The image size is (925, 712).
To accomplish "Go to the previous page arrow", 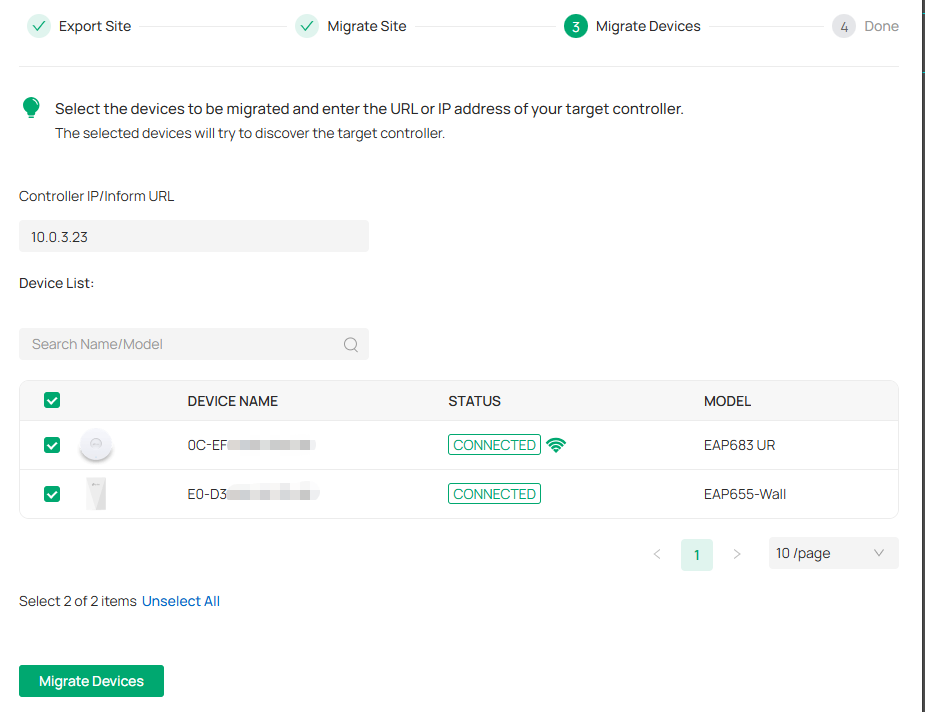I will point(657,554).
